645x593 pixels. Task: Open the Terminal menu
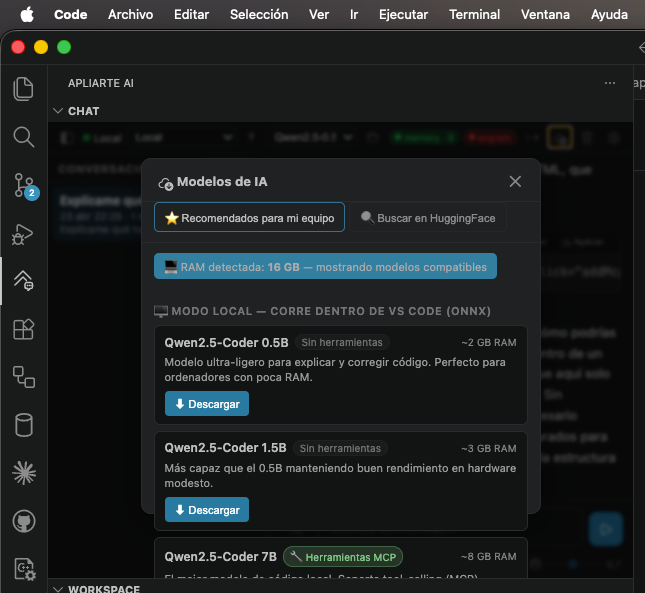474,14
